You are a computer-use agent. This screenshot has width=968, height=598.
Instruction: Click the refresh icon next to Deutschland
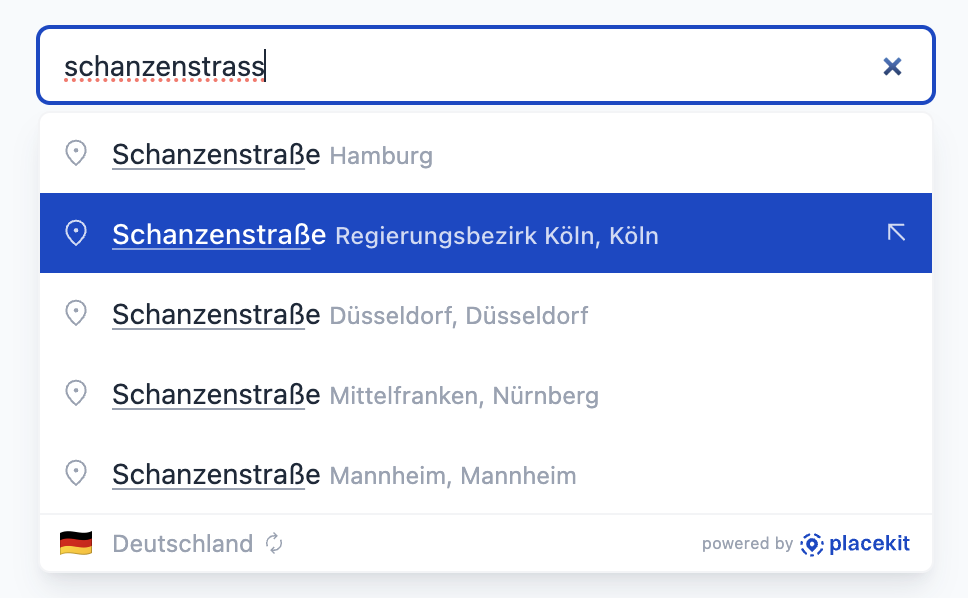click(274, 544)
